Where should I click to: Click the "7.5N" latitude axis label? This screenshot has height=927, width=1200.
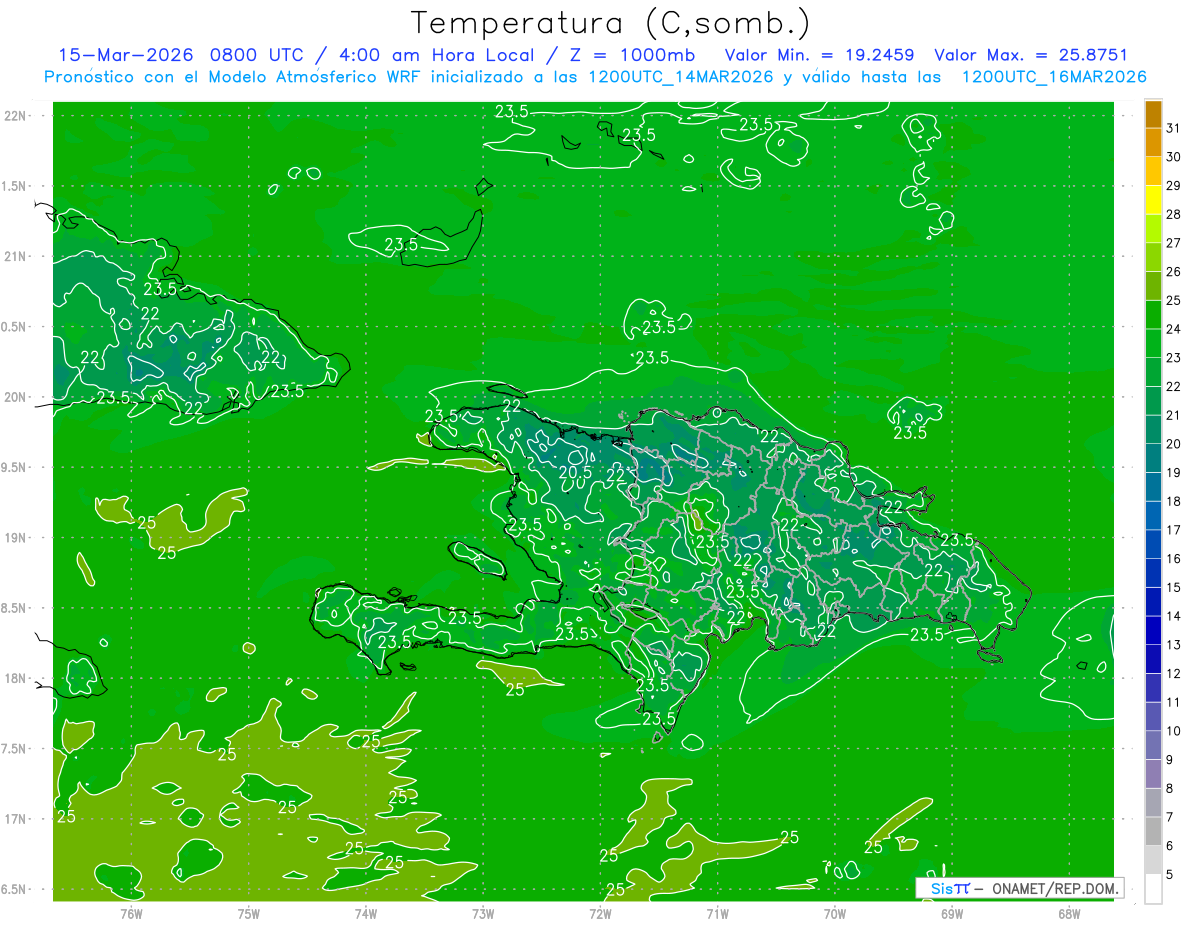[16, 749]
